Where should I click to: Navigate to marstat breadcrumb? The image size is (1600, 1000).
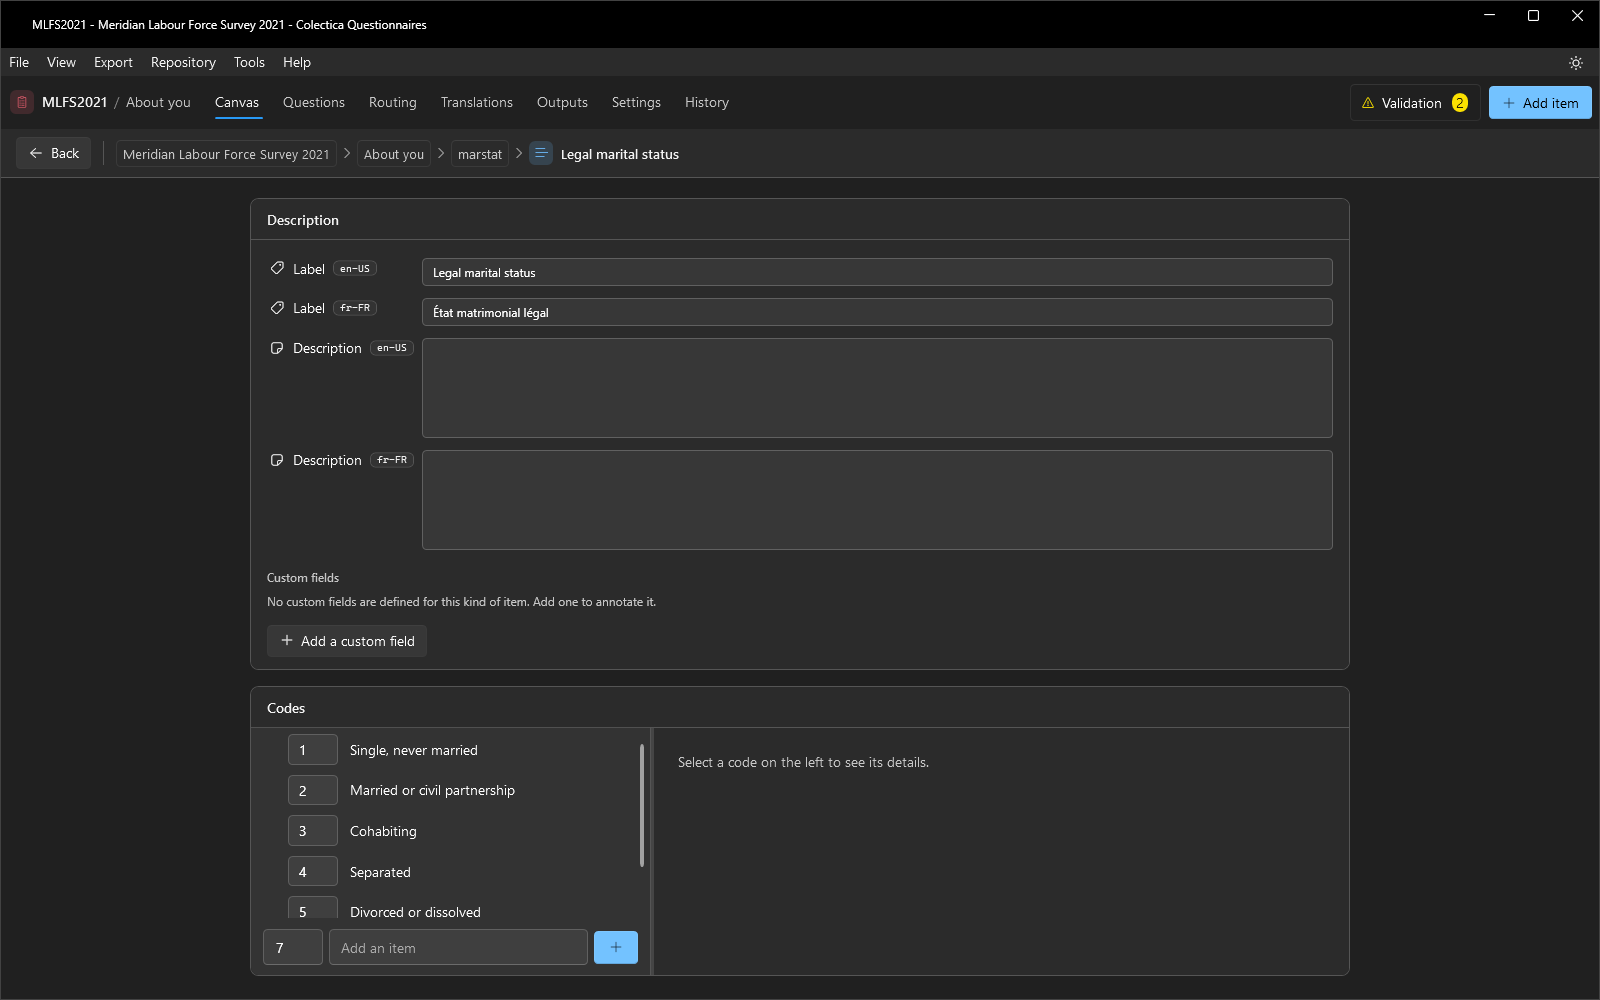click(x=480, y=154)
